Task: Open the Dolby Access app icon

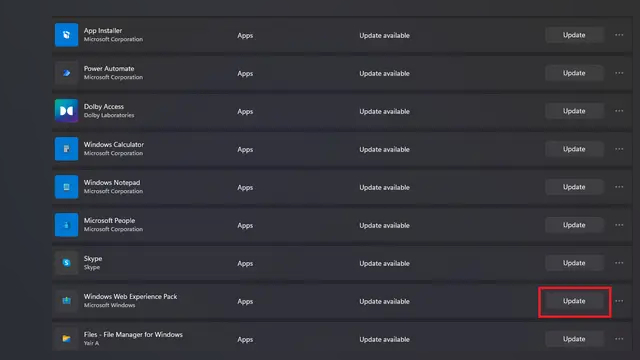Action: (67, 111)
